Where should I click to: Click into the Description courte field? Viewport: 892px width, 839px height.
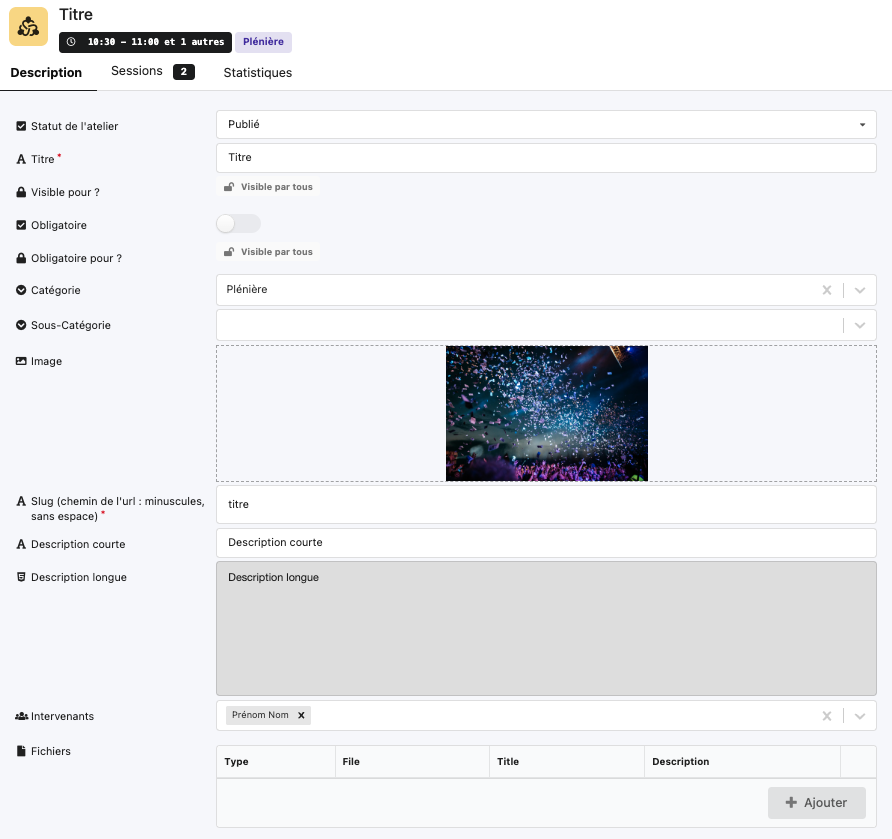(546, 543)
